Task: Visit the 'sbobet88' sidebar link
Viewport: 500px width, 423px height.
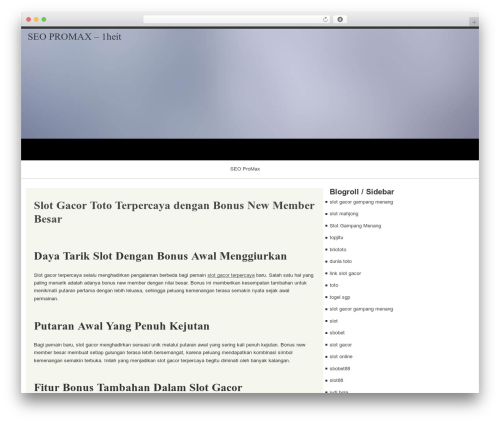Action: (339, 369)
